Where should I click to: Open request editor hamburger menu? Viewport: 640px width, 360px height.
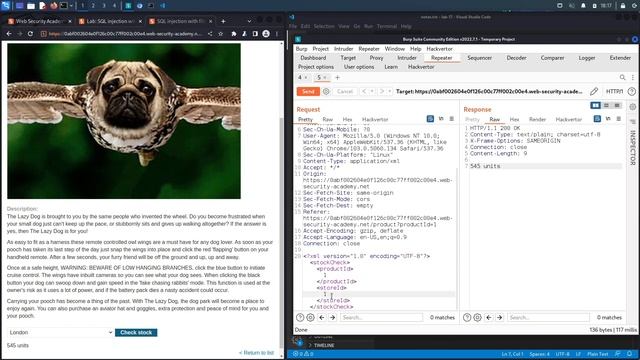point(451,118)
